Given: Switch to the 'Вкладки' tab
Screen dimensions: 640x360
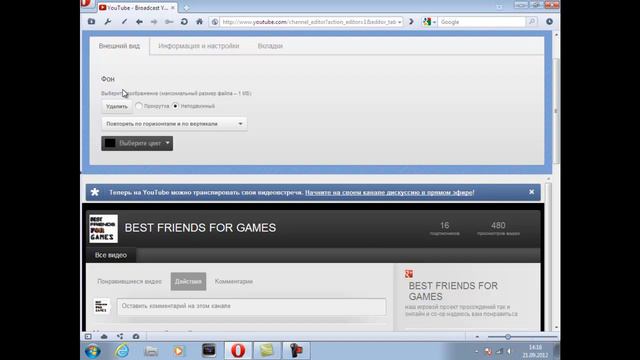Looking at the screenshot, I should 270,46.
